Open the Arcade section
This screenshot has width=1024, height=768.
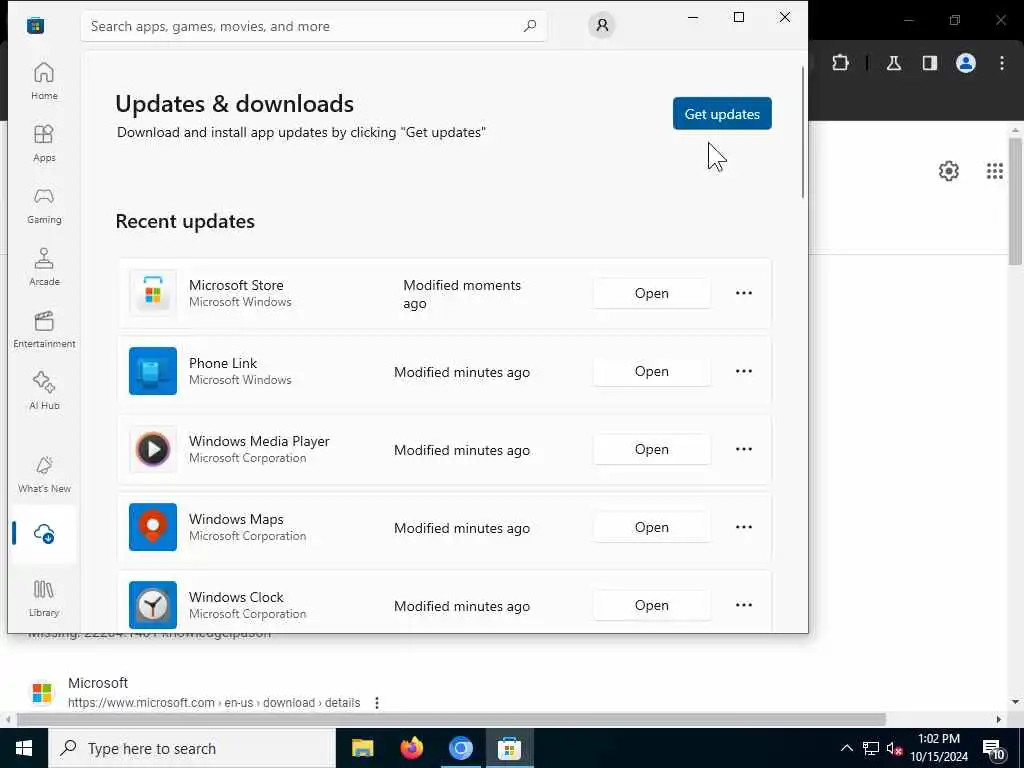click(44, 267)
